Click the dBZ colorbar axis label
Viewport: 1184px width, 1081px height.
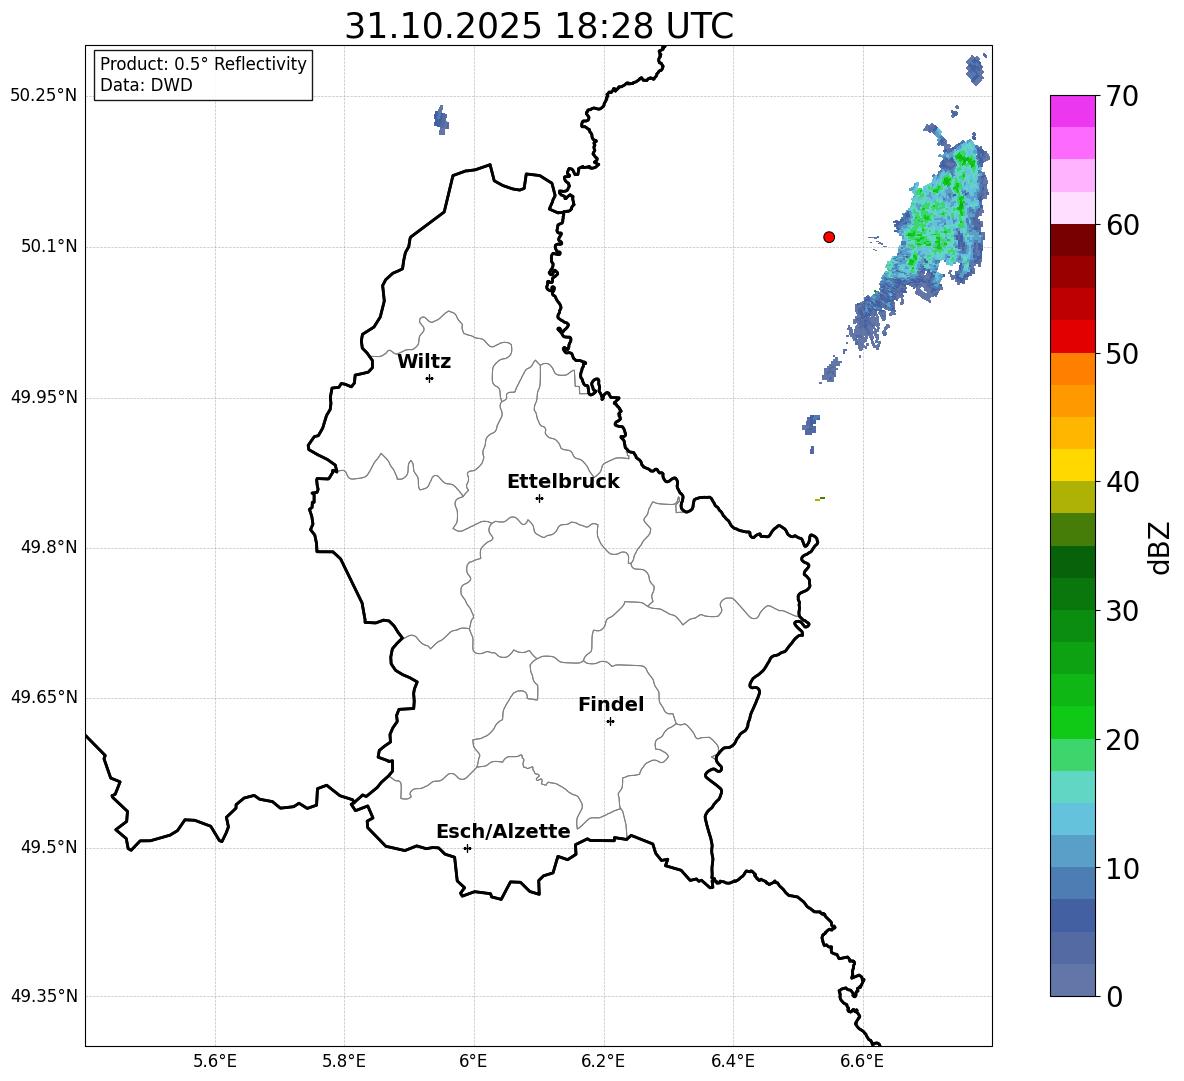pyautogui.click(x=1159, y=547)
